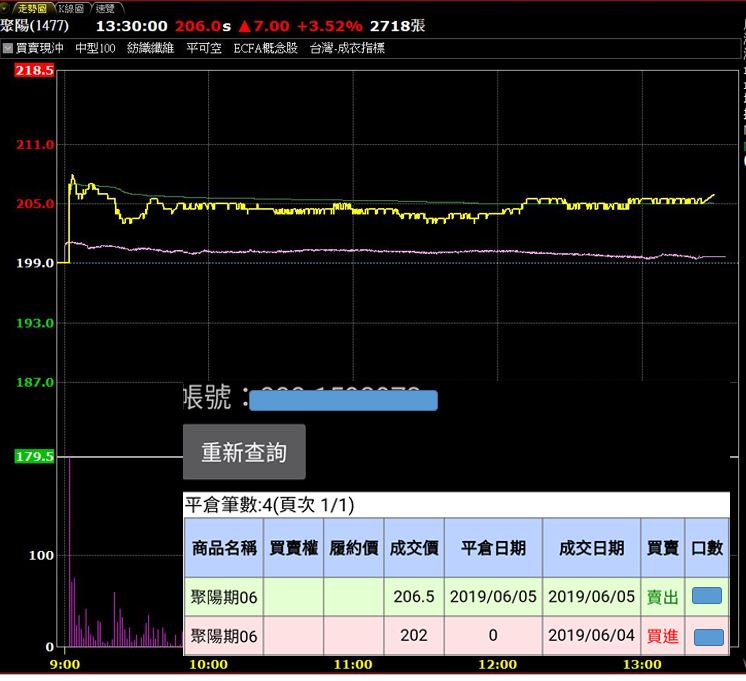
Task: Open the ECFA概念股 tag
Action: tap(265, 48)
